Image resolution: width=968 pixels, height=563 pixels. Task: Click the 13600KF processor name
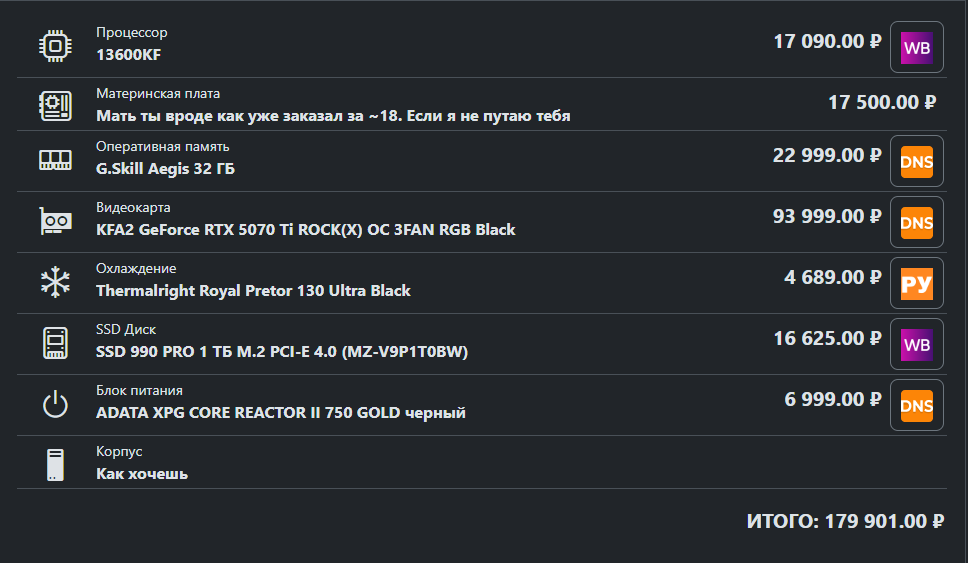[128, 55]
